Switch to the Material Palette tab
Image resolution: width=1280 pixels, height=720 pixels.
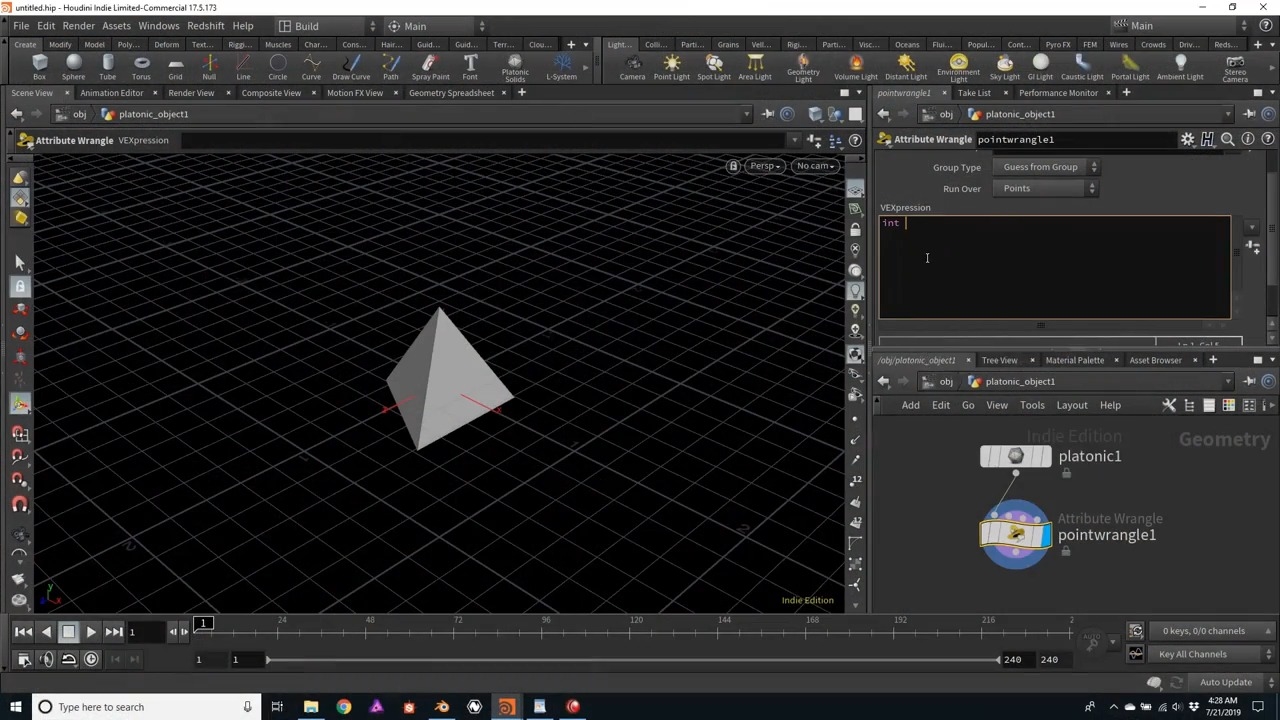pos(1074,360)
